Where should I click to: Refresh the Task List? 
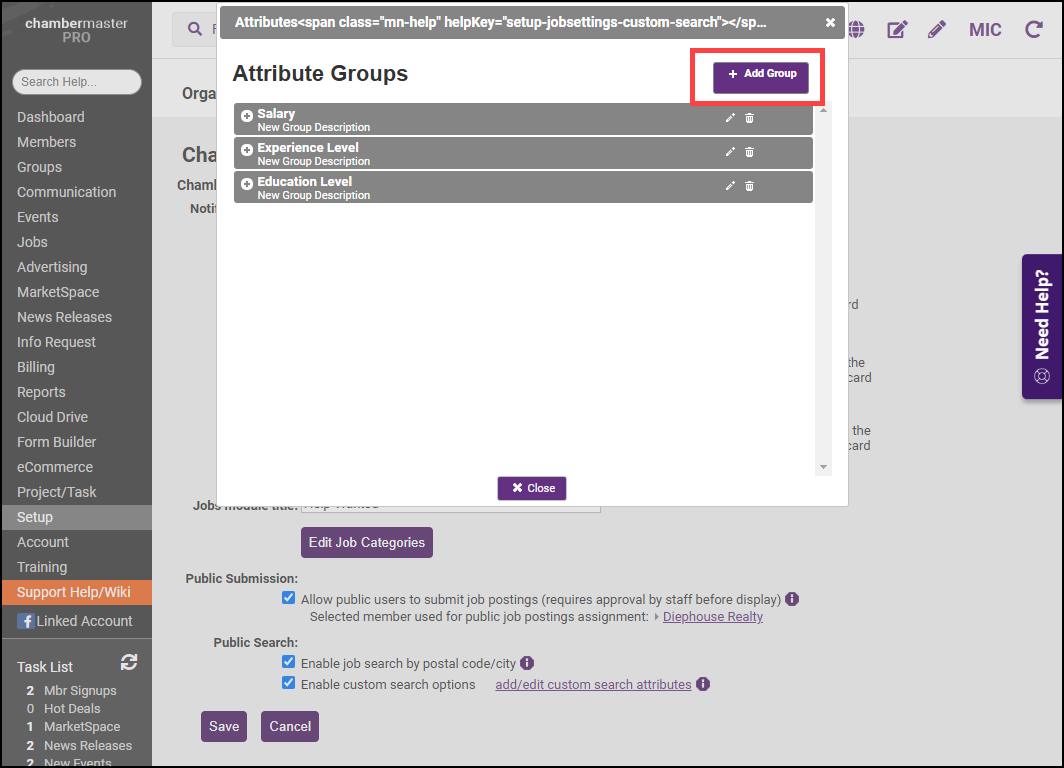(128, 663)
